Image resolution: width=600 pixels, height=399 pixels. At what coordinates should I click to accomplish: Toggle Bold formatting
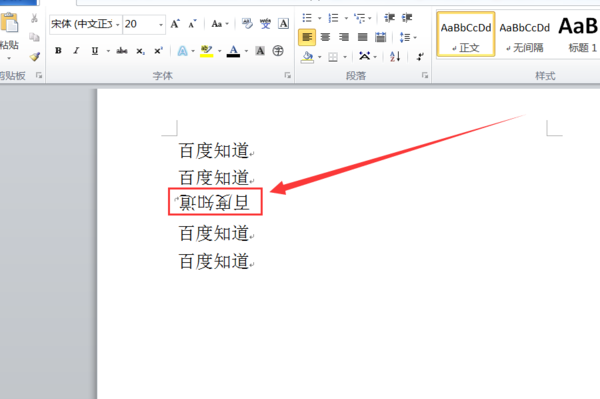point(58,50)
